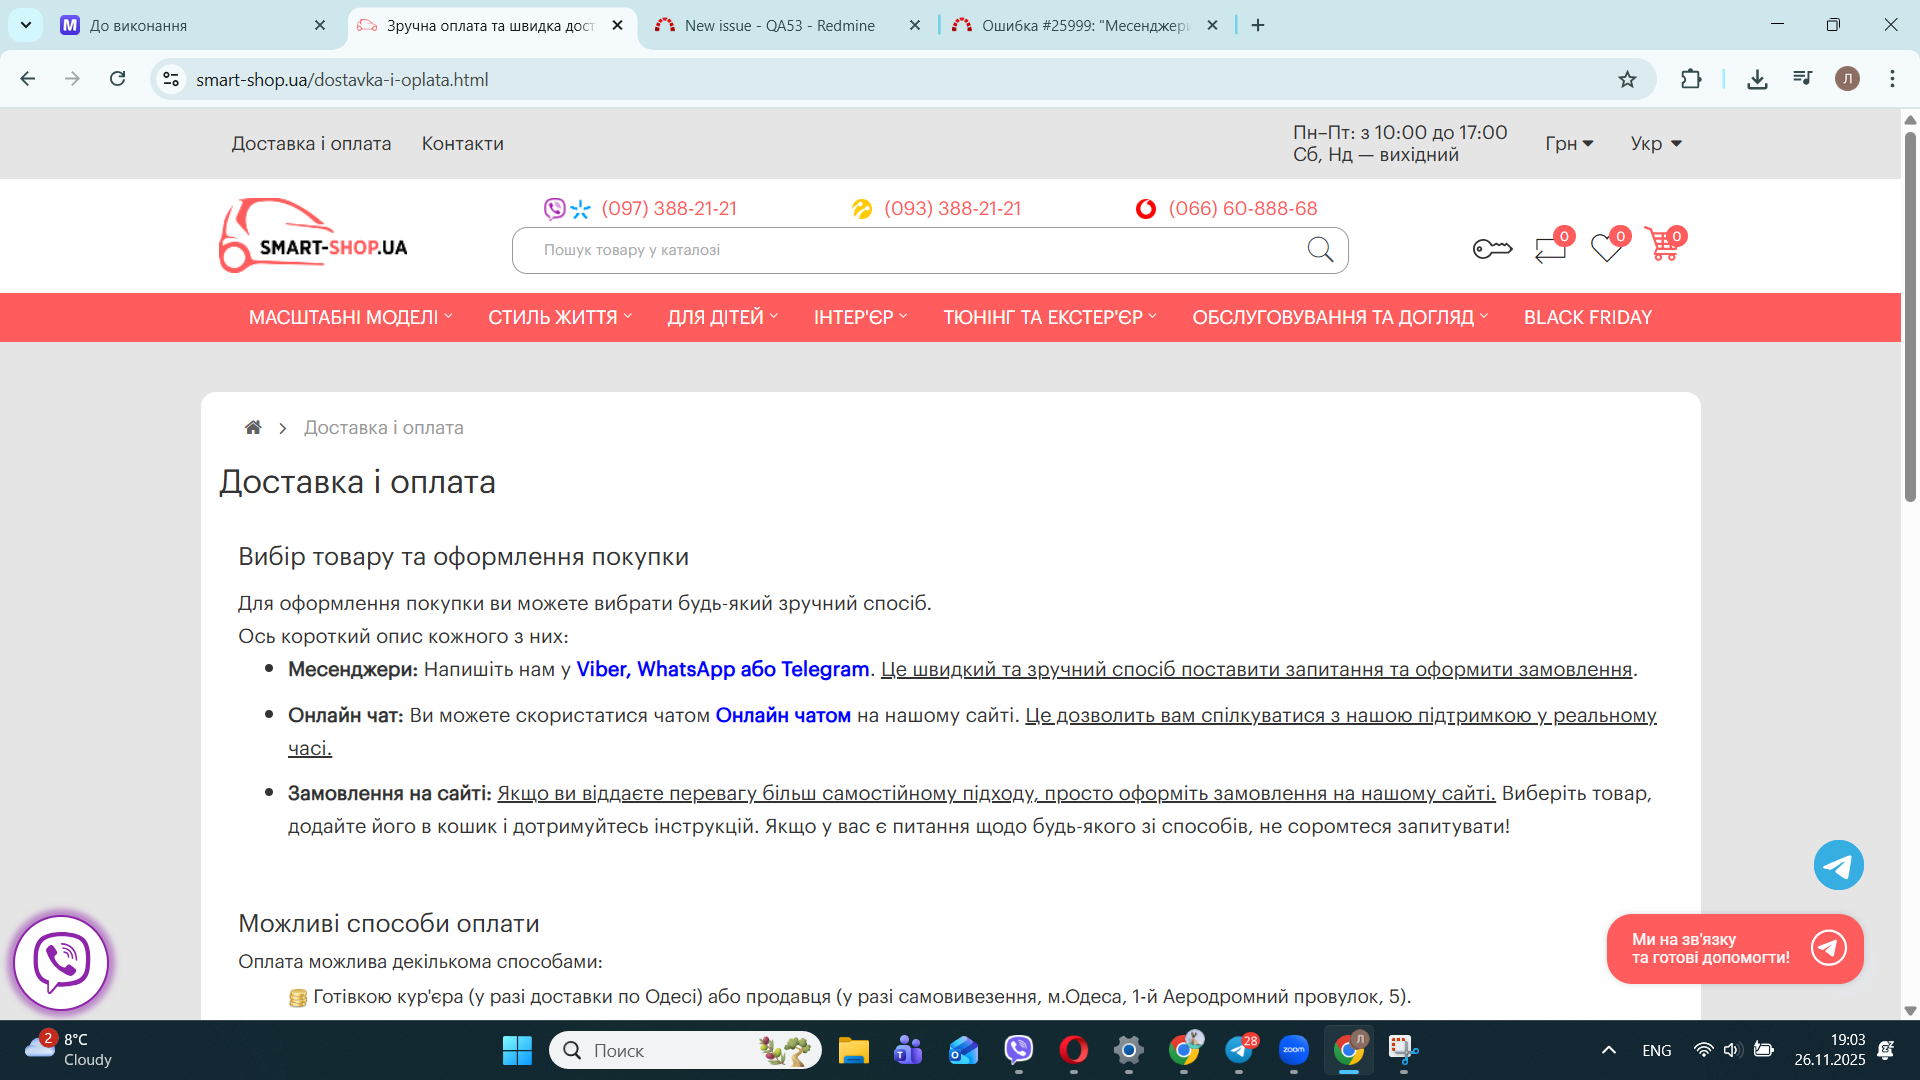
Task: Click the blue Telegram floating icon
Action: 1838,865
